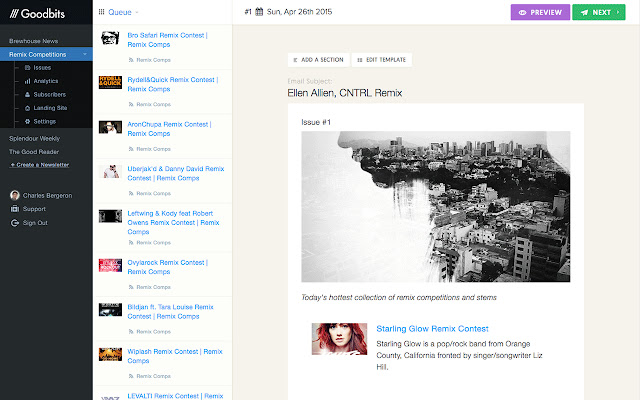
Task: Click the Add a Section icon
Action: 295,60
